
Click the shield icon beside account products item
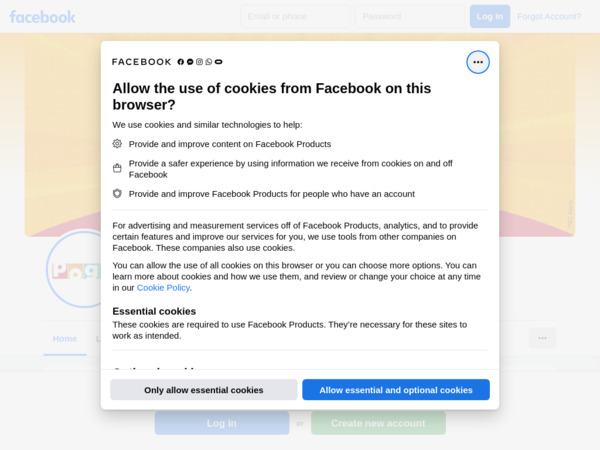(117, 194)
